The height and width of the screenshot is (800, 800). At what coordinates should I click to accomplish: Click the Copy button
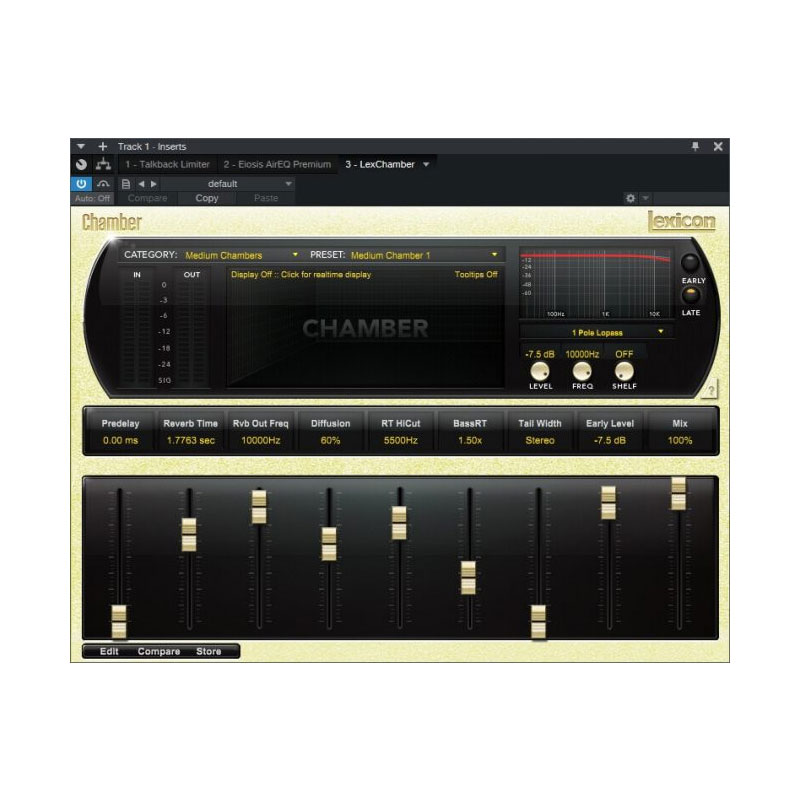(x=207, y=198)
